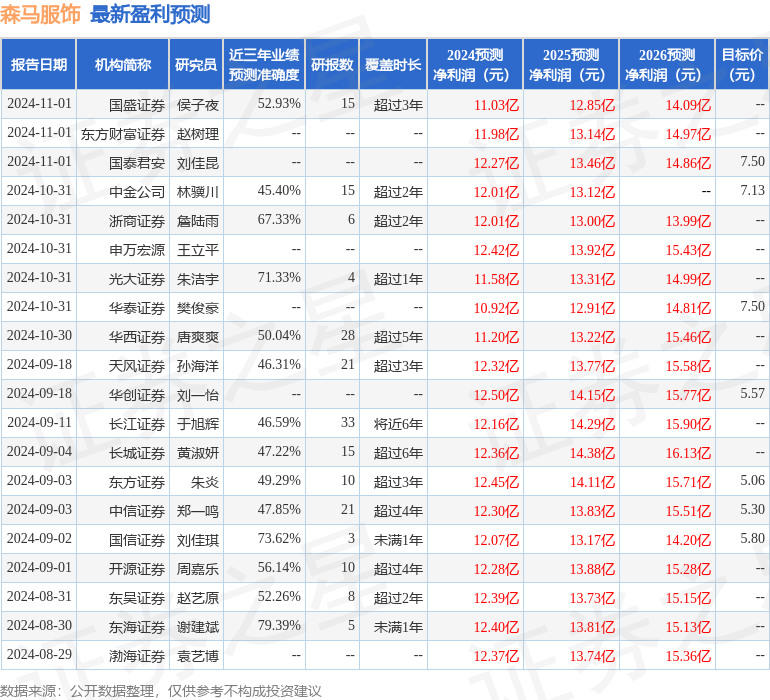This screenshot has height=700, width=770.
Task: Click the 14.38亿 2025 profit value
Action: (592, 452)
